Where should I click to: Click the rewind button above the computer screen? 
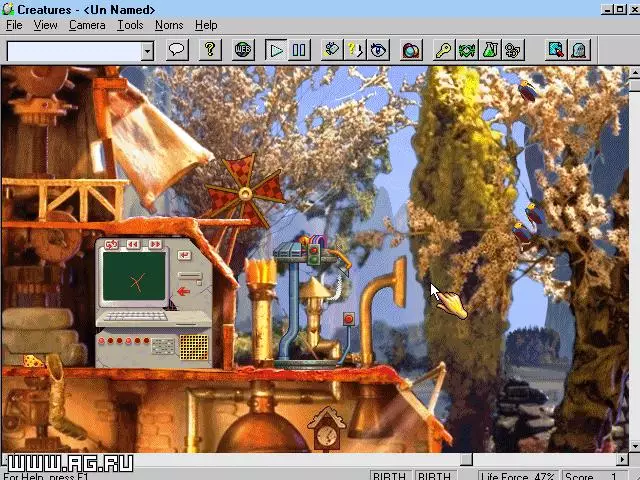tap(133, 244)
